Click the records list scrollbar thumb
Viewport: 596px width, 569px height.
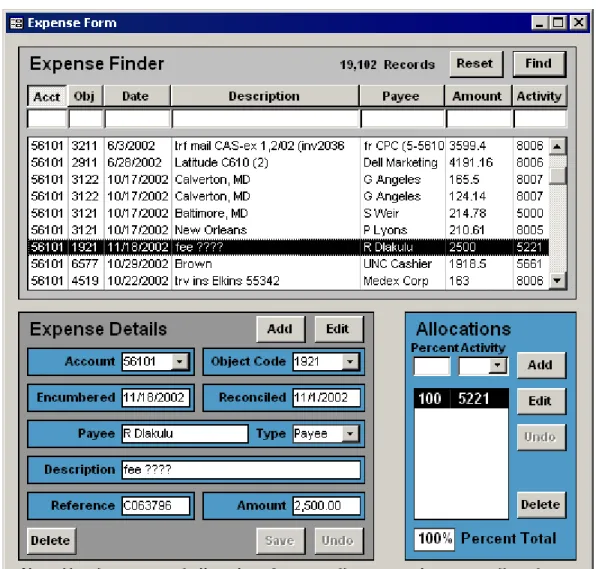pyautogui.click(x=558, y=176)
